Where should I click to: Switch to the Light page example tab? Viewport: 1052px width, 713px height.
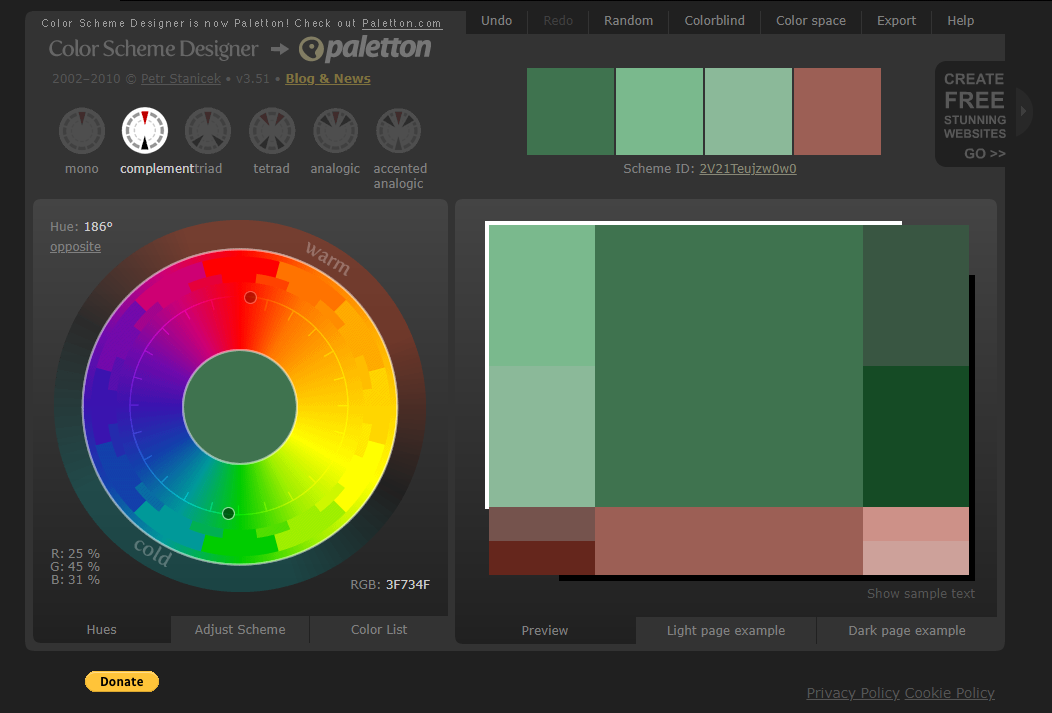point(726,631)
